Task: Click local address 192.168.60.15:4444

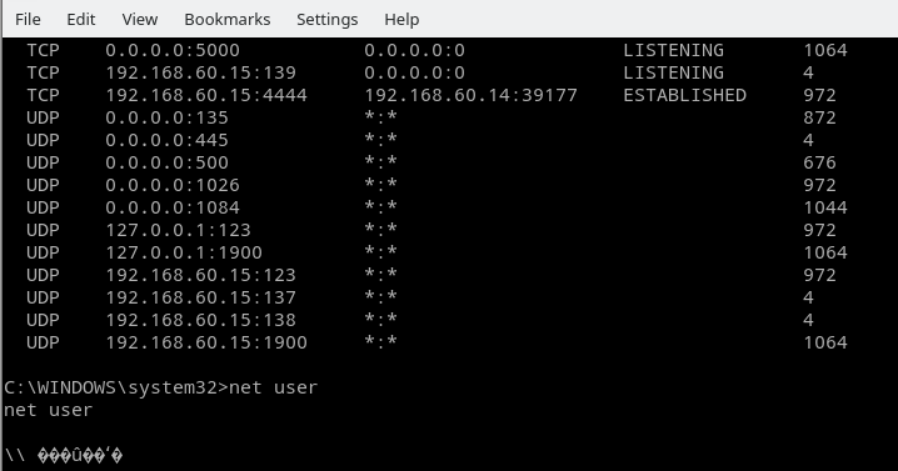Action: pos(206,95)
